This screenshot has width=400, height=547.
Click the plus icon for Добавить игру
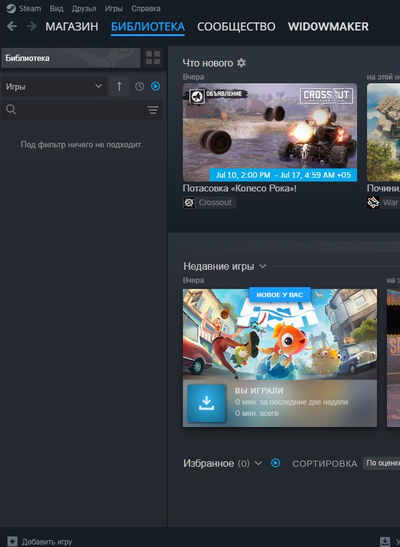12,541
